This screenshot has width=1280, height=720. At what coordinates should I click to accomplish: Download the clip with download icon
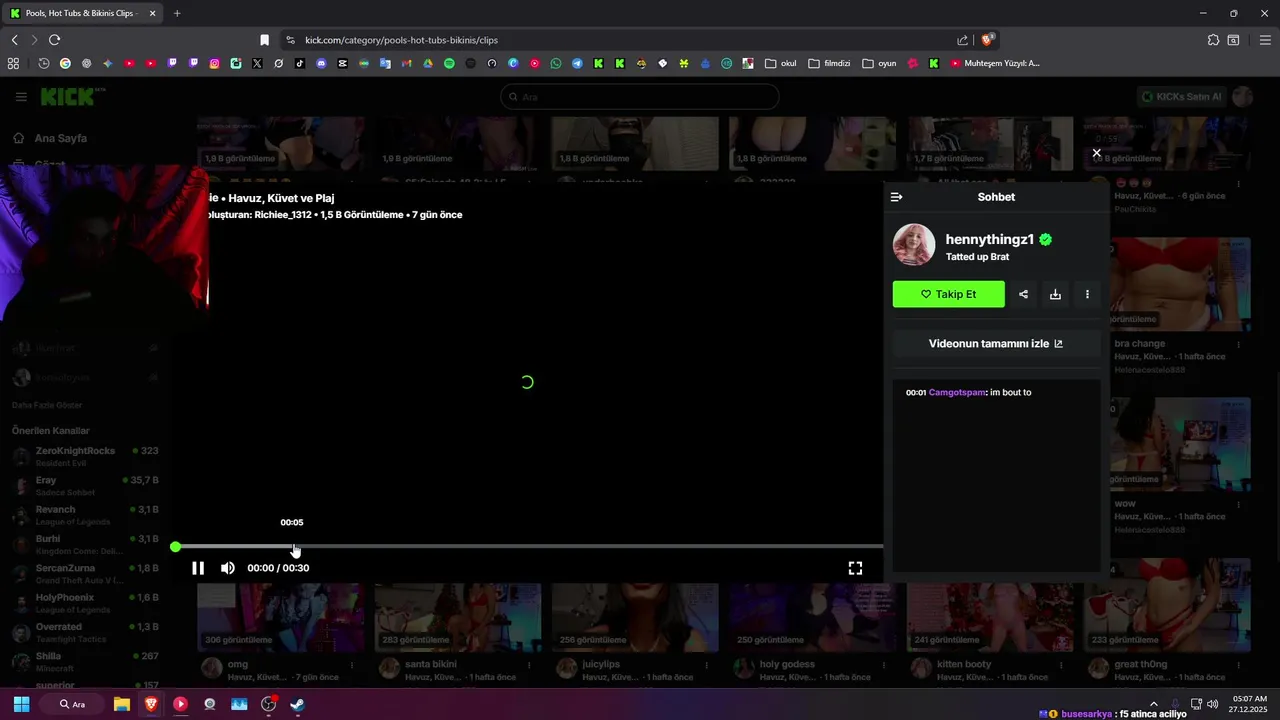pos(1055,294)
